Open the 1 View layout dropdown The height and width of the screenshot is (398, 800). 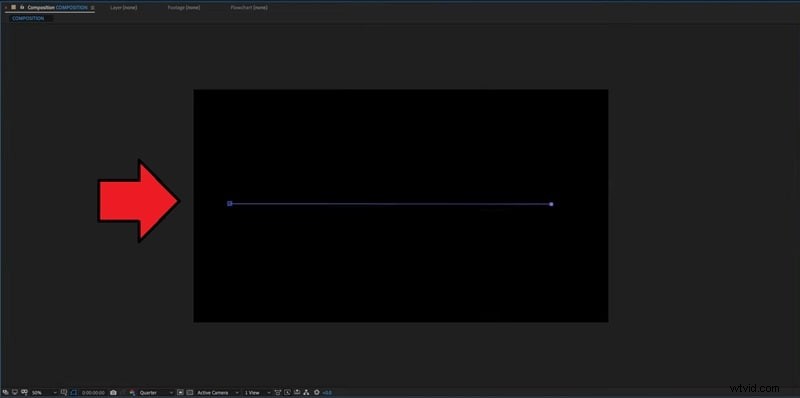[x=257, y=392]
